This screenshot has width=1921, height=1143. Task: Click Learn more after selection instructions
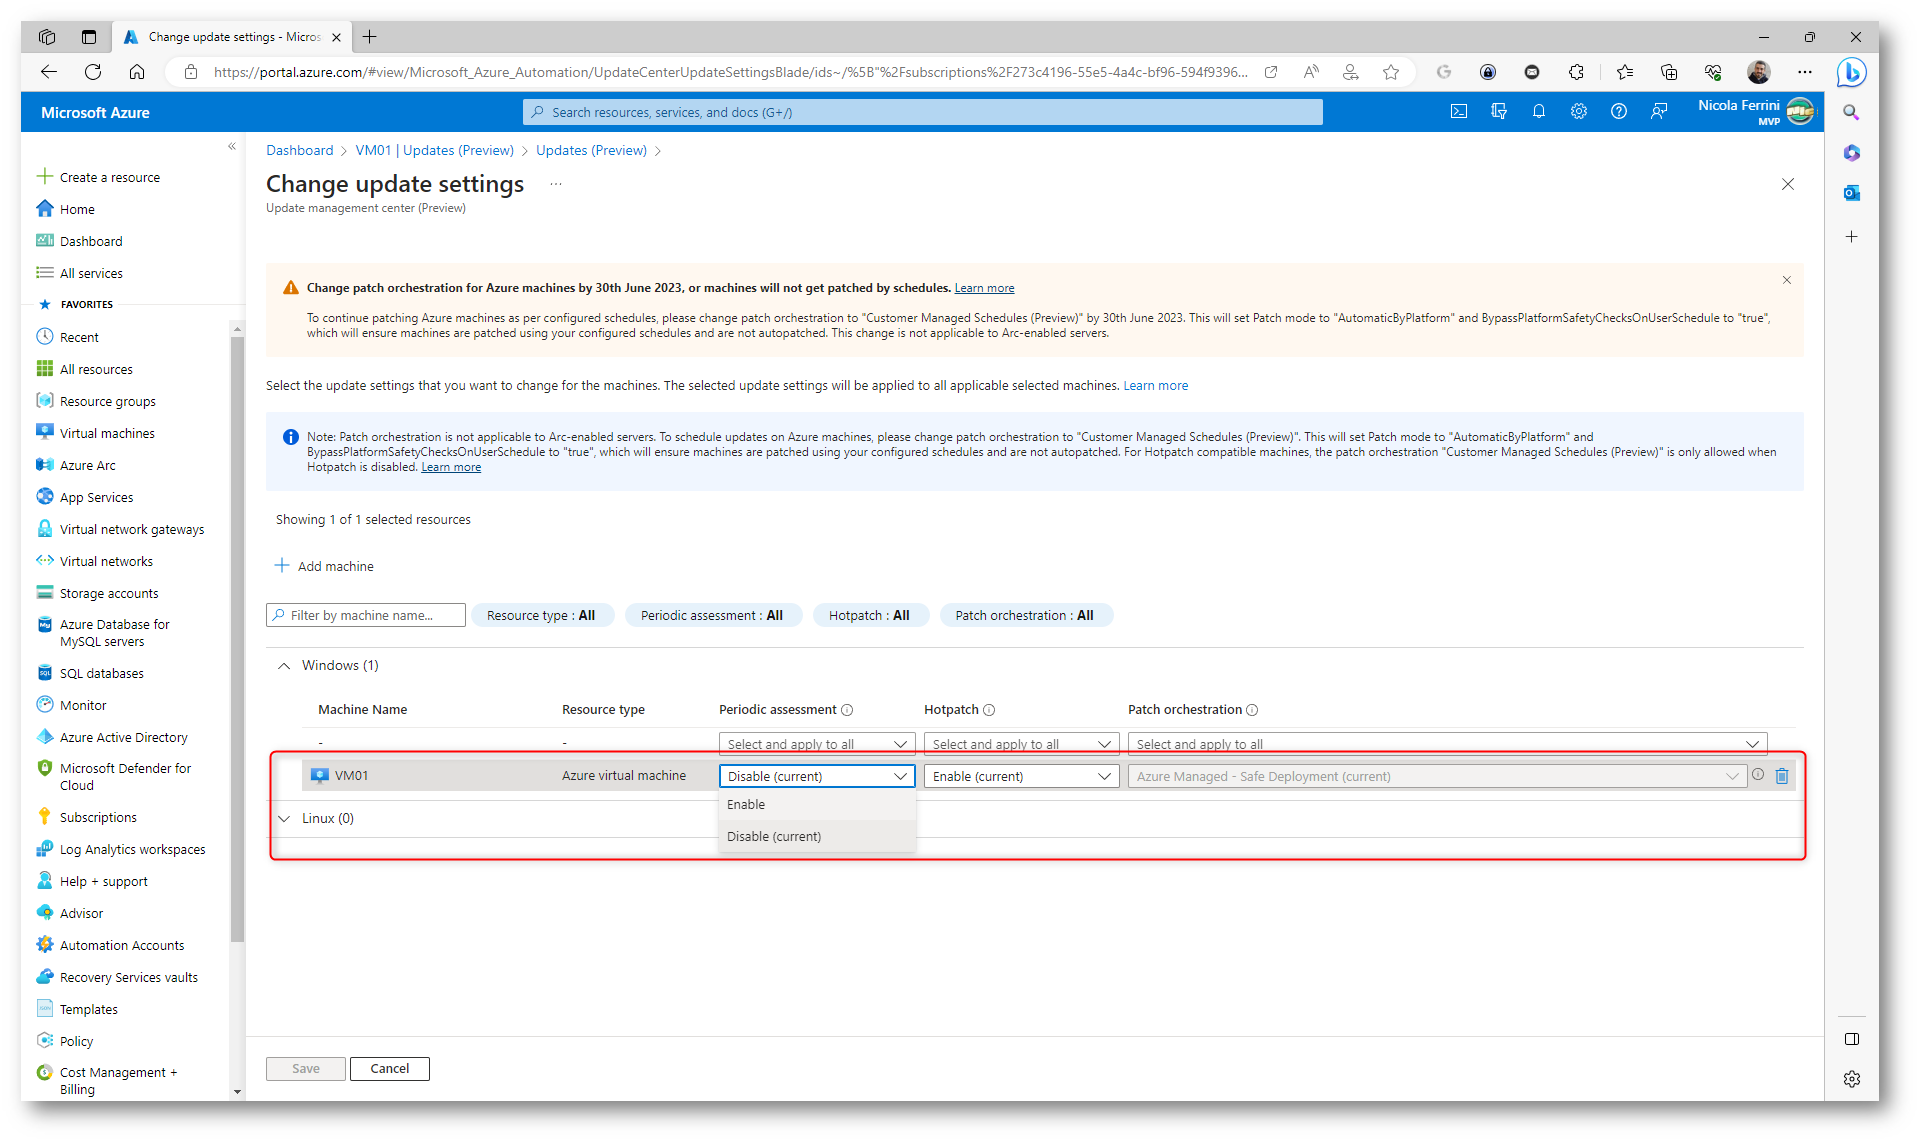pos(1156,386)
